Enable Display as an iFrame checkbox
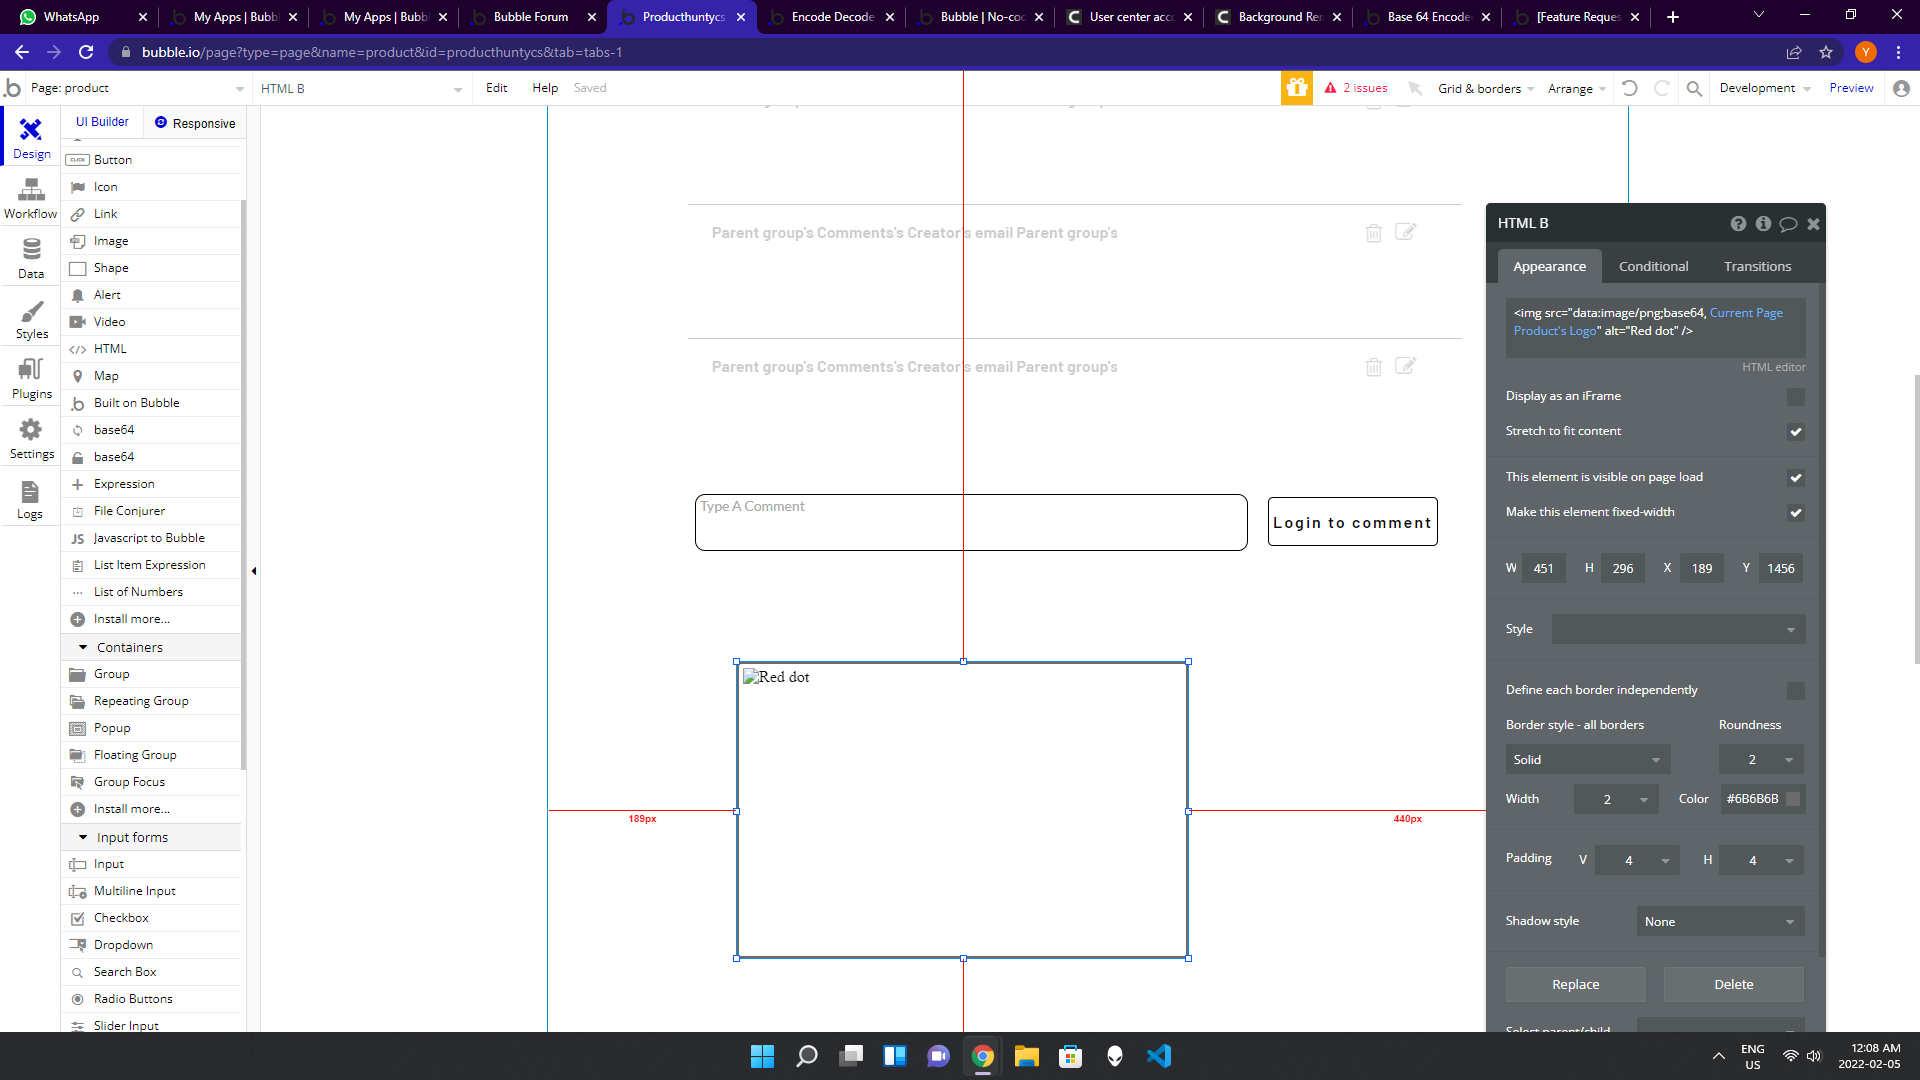 pyautogui.click(x=1796, y=397)
